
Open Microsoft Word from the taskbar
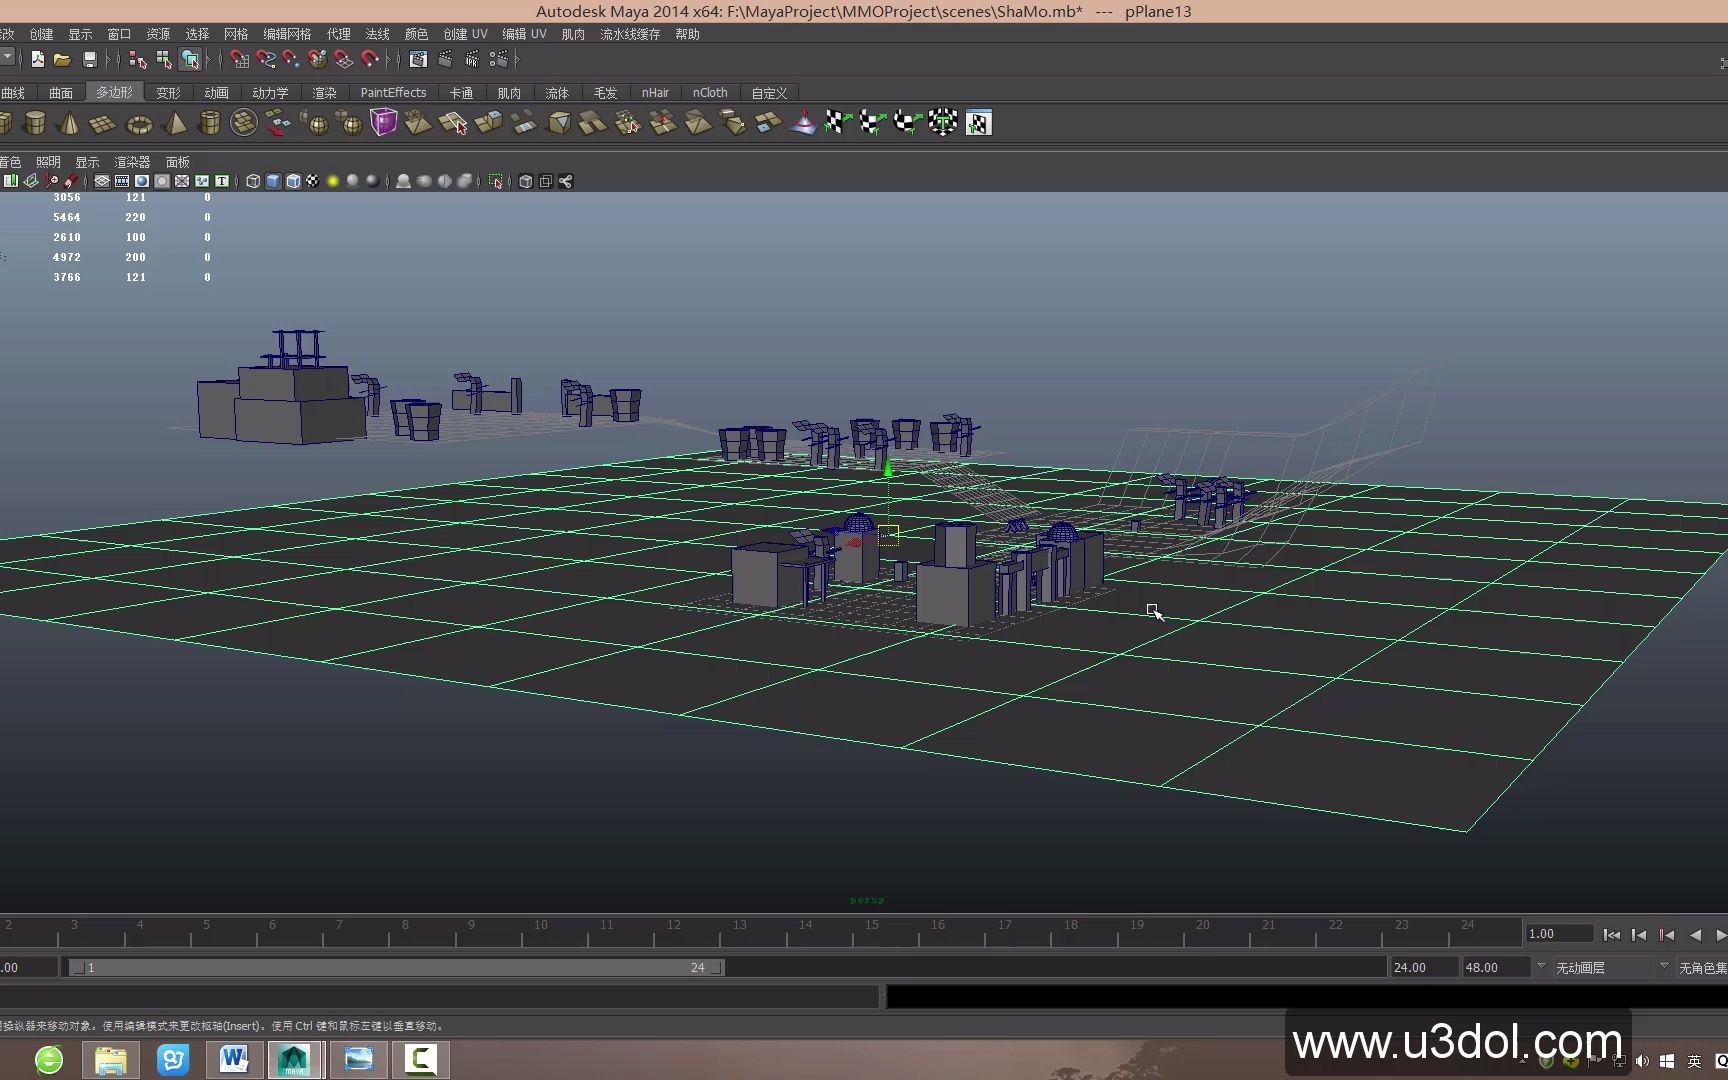234,1059
